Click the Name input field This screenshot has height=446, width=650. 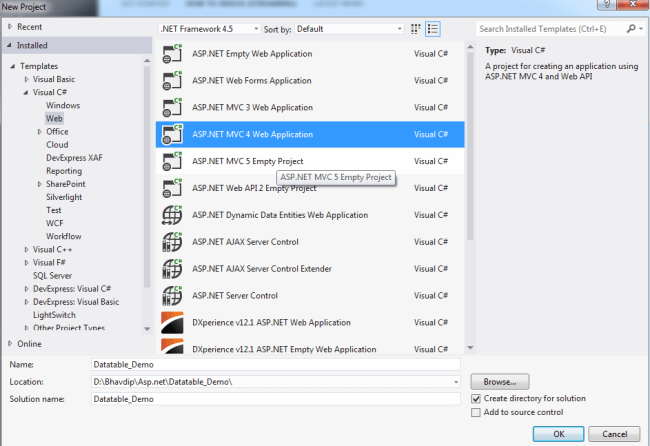pos(276,365)
